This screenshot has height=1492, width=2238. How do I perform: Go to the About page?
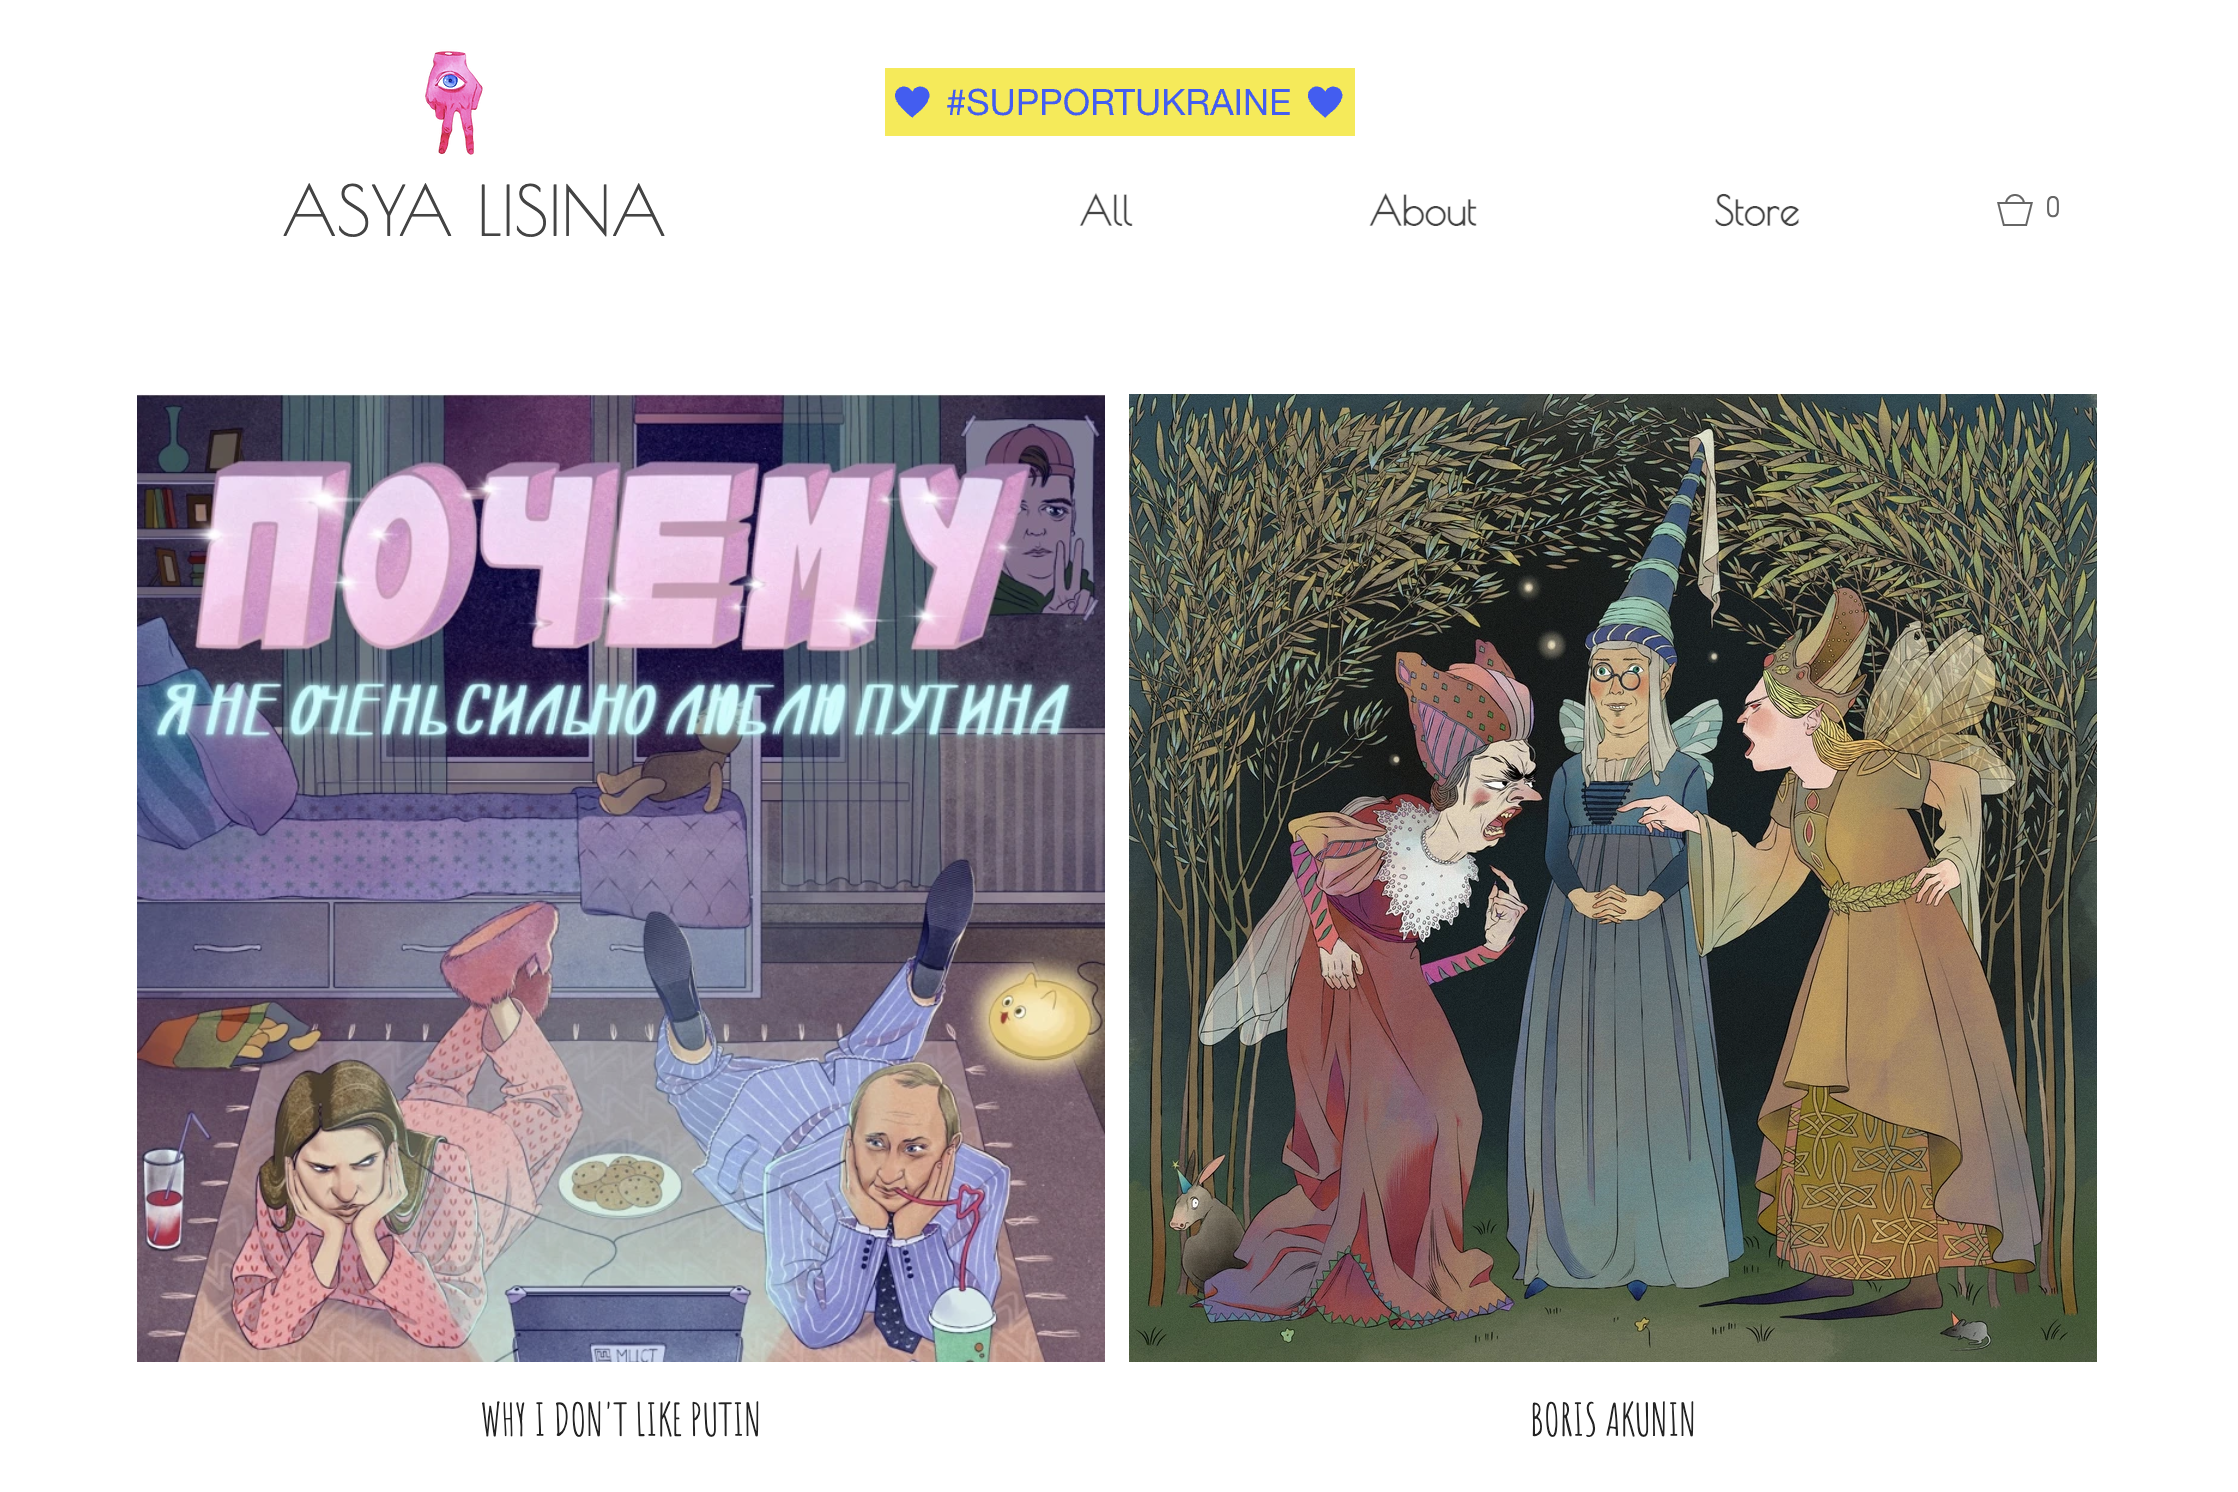point(1423,211)
